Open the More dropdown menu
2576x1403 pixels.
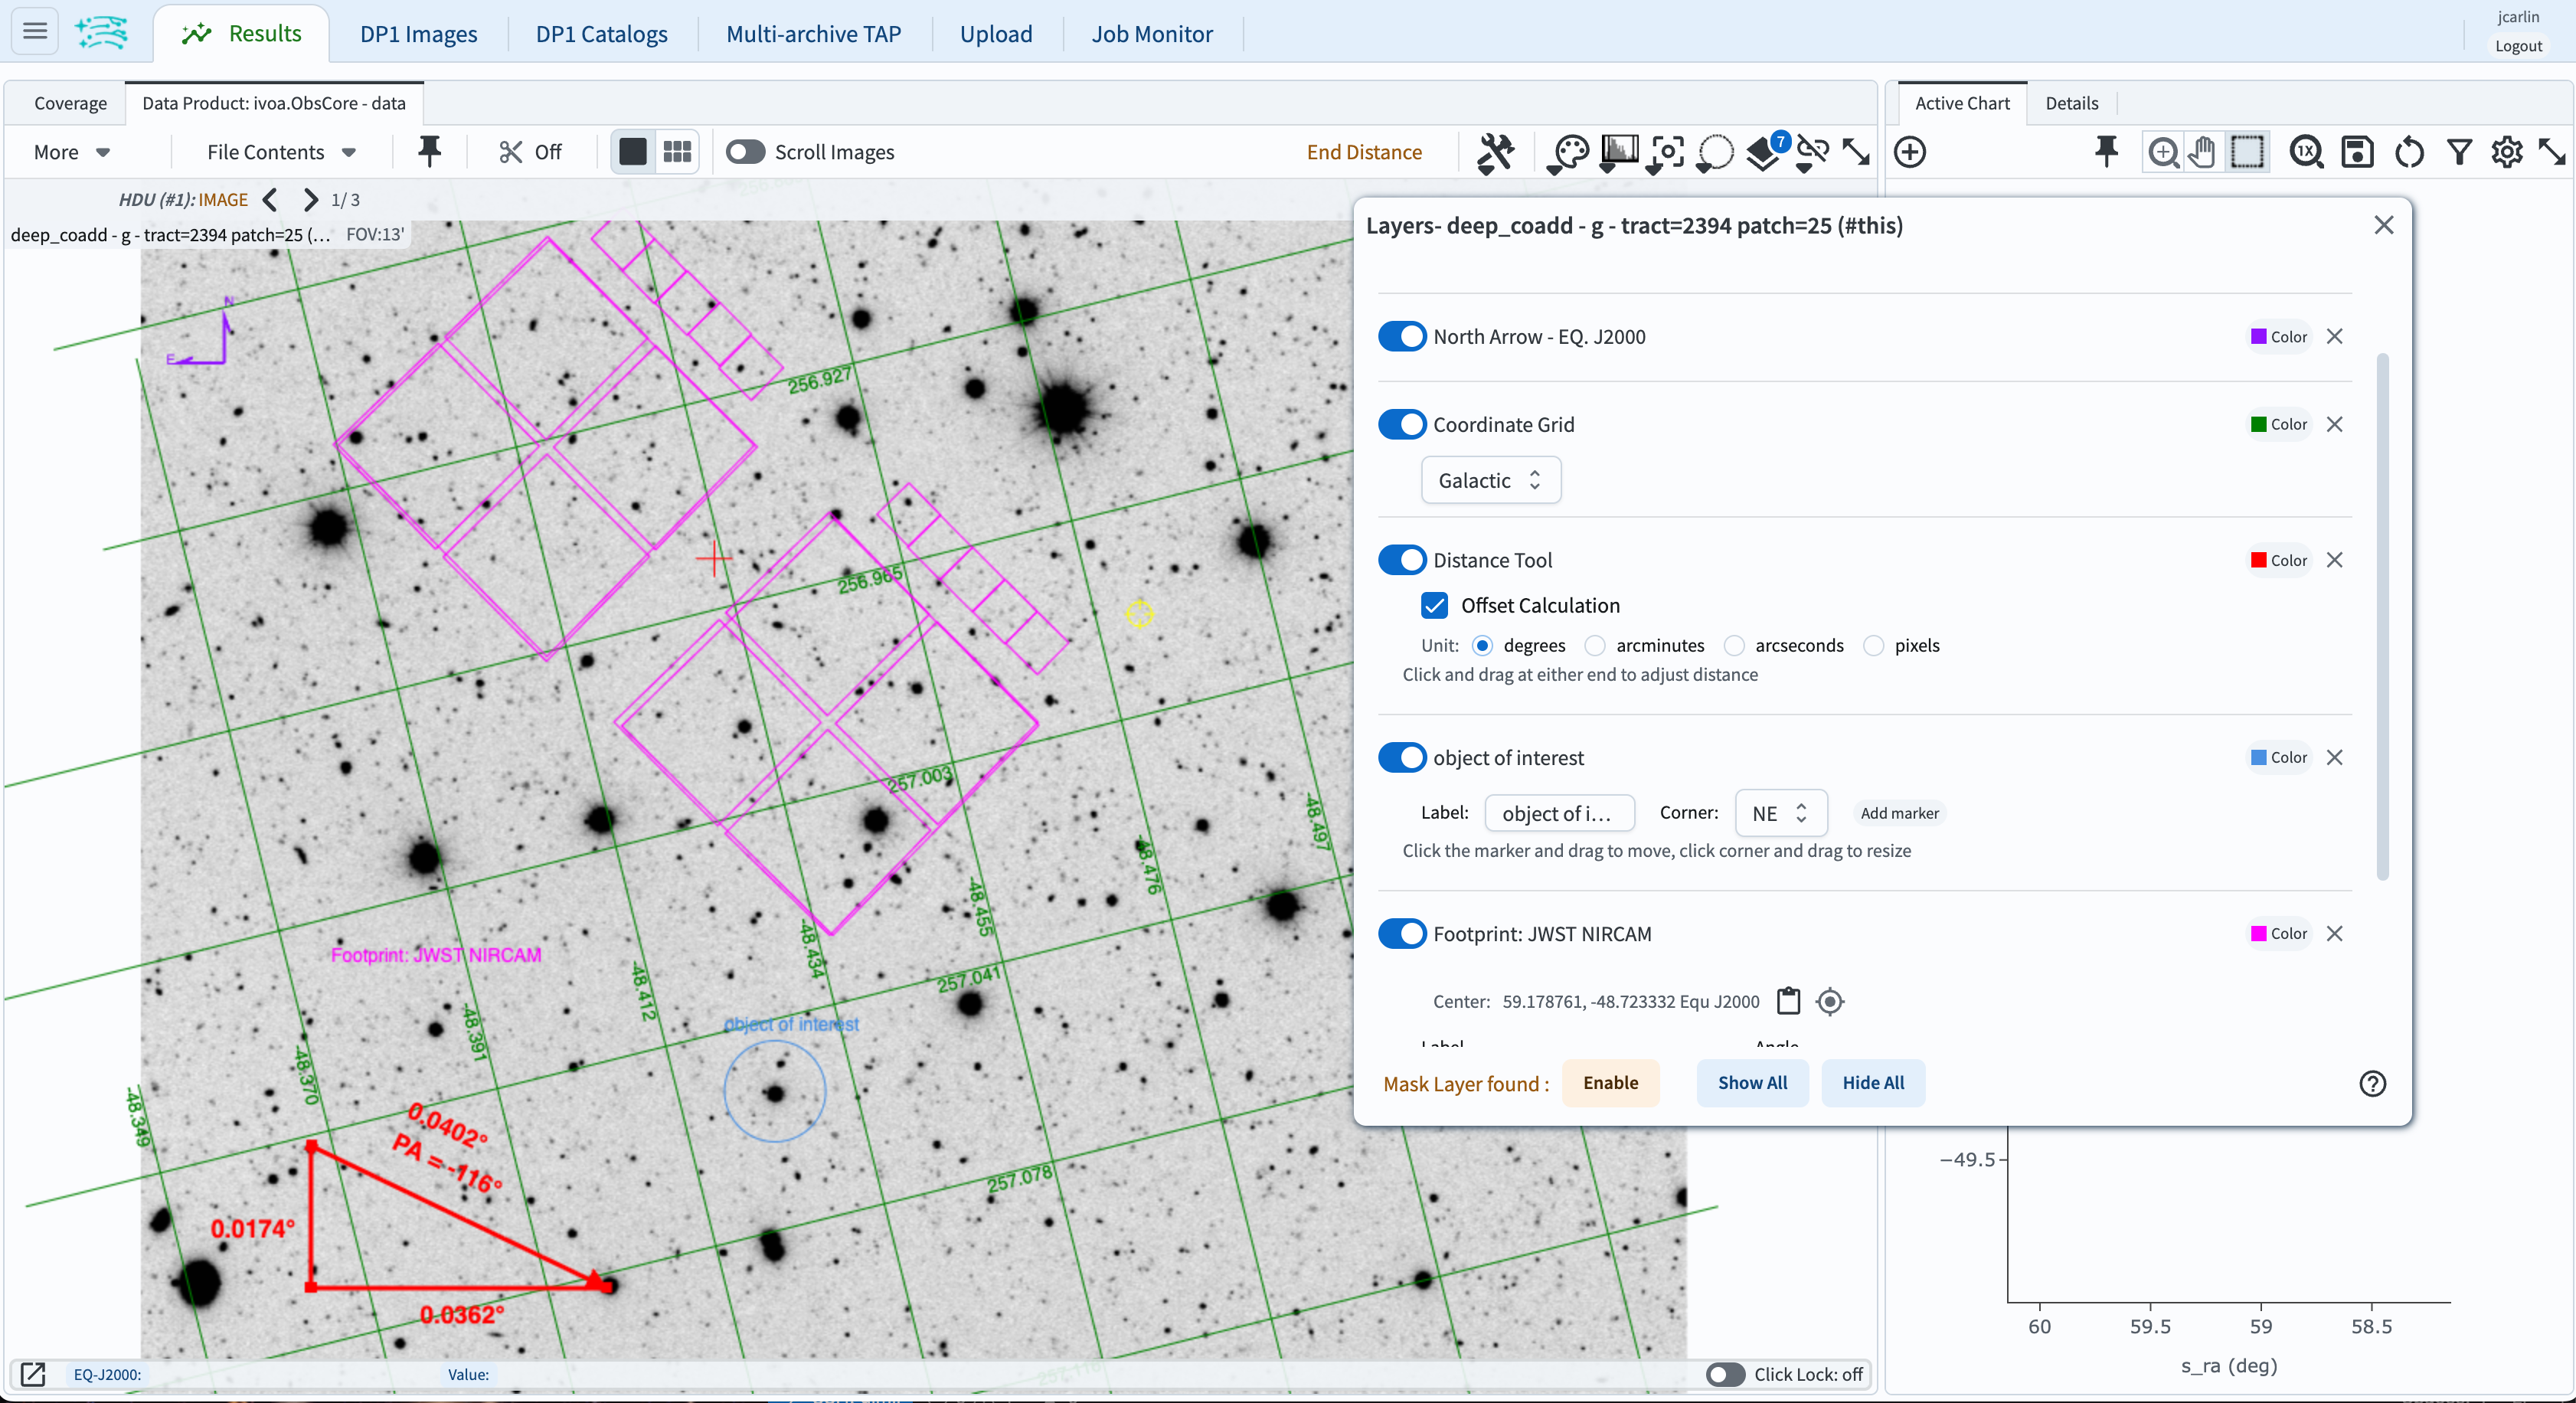(x=72, y=153)
